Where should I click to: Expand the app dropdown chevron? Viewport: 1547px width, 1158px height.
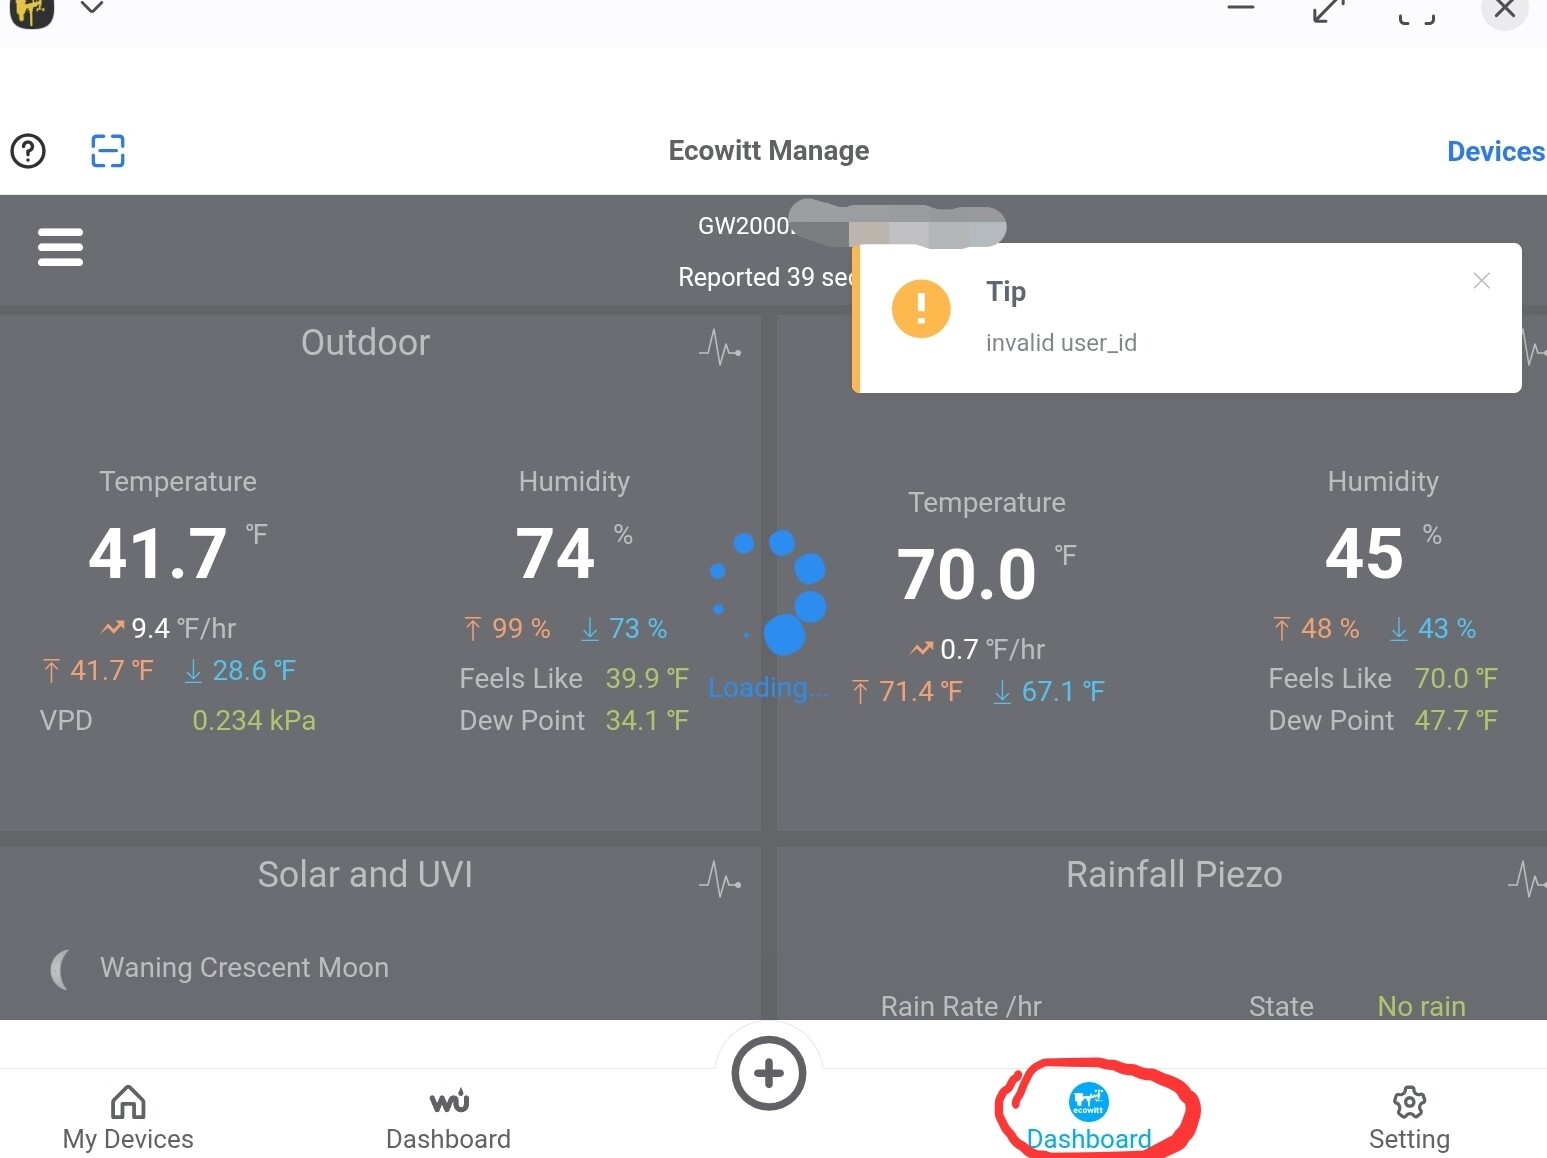92,8
